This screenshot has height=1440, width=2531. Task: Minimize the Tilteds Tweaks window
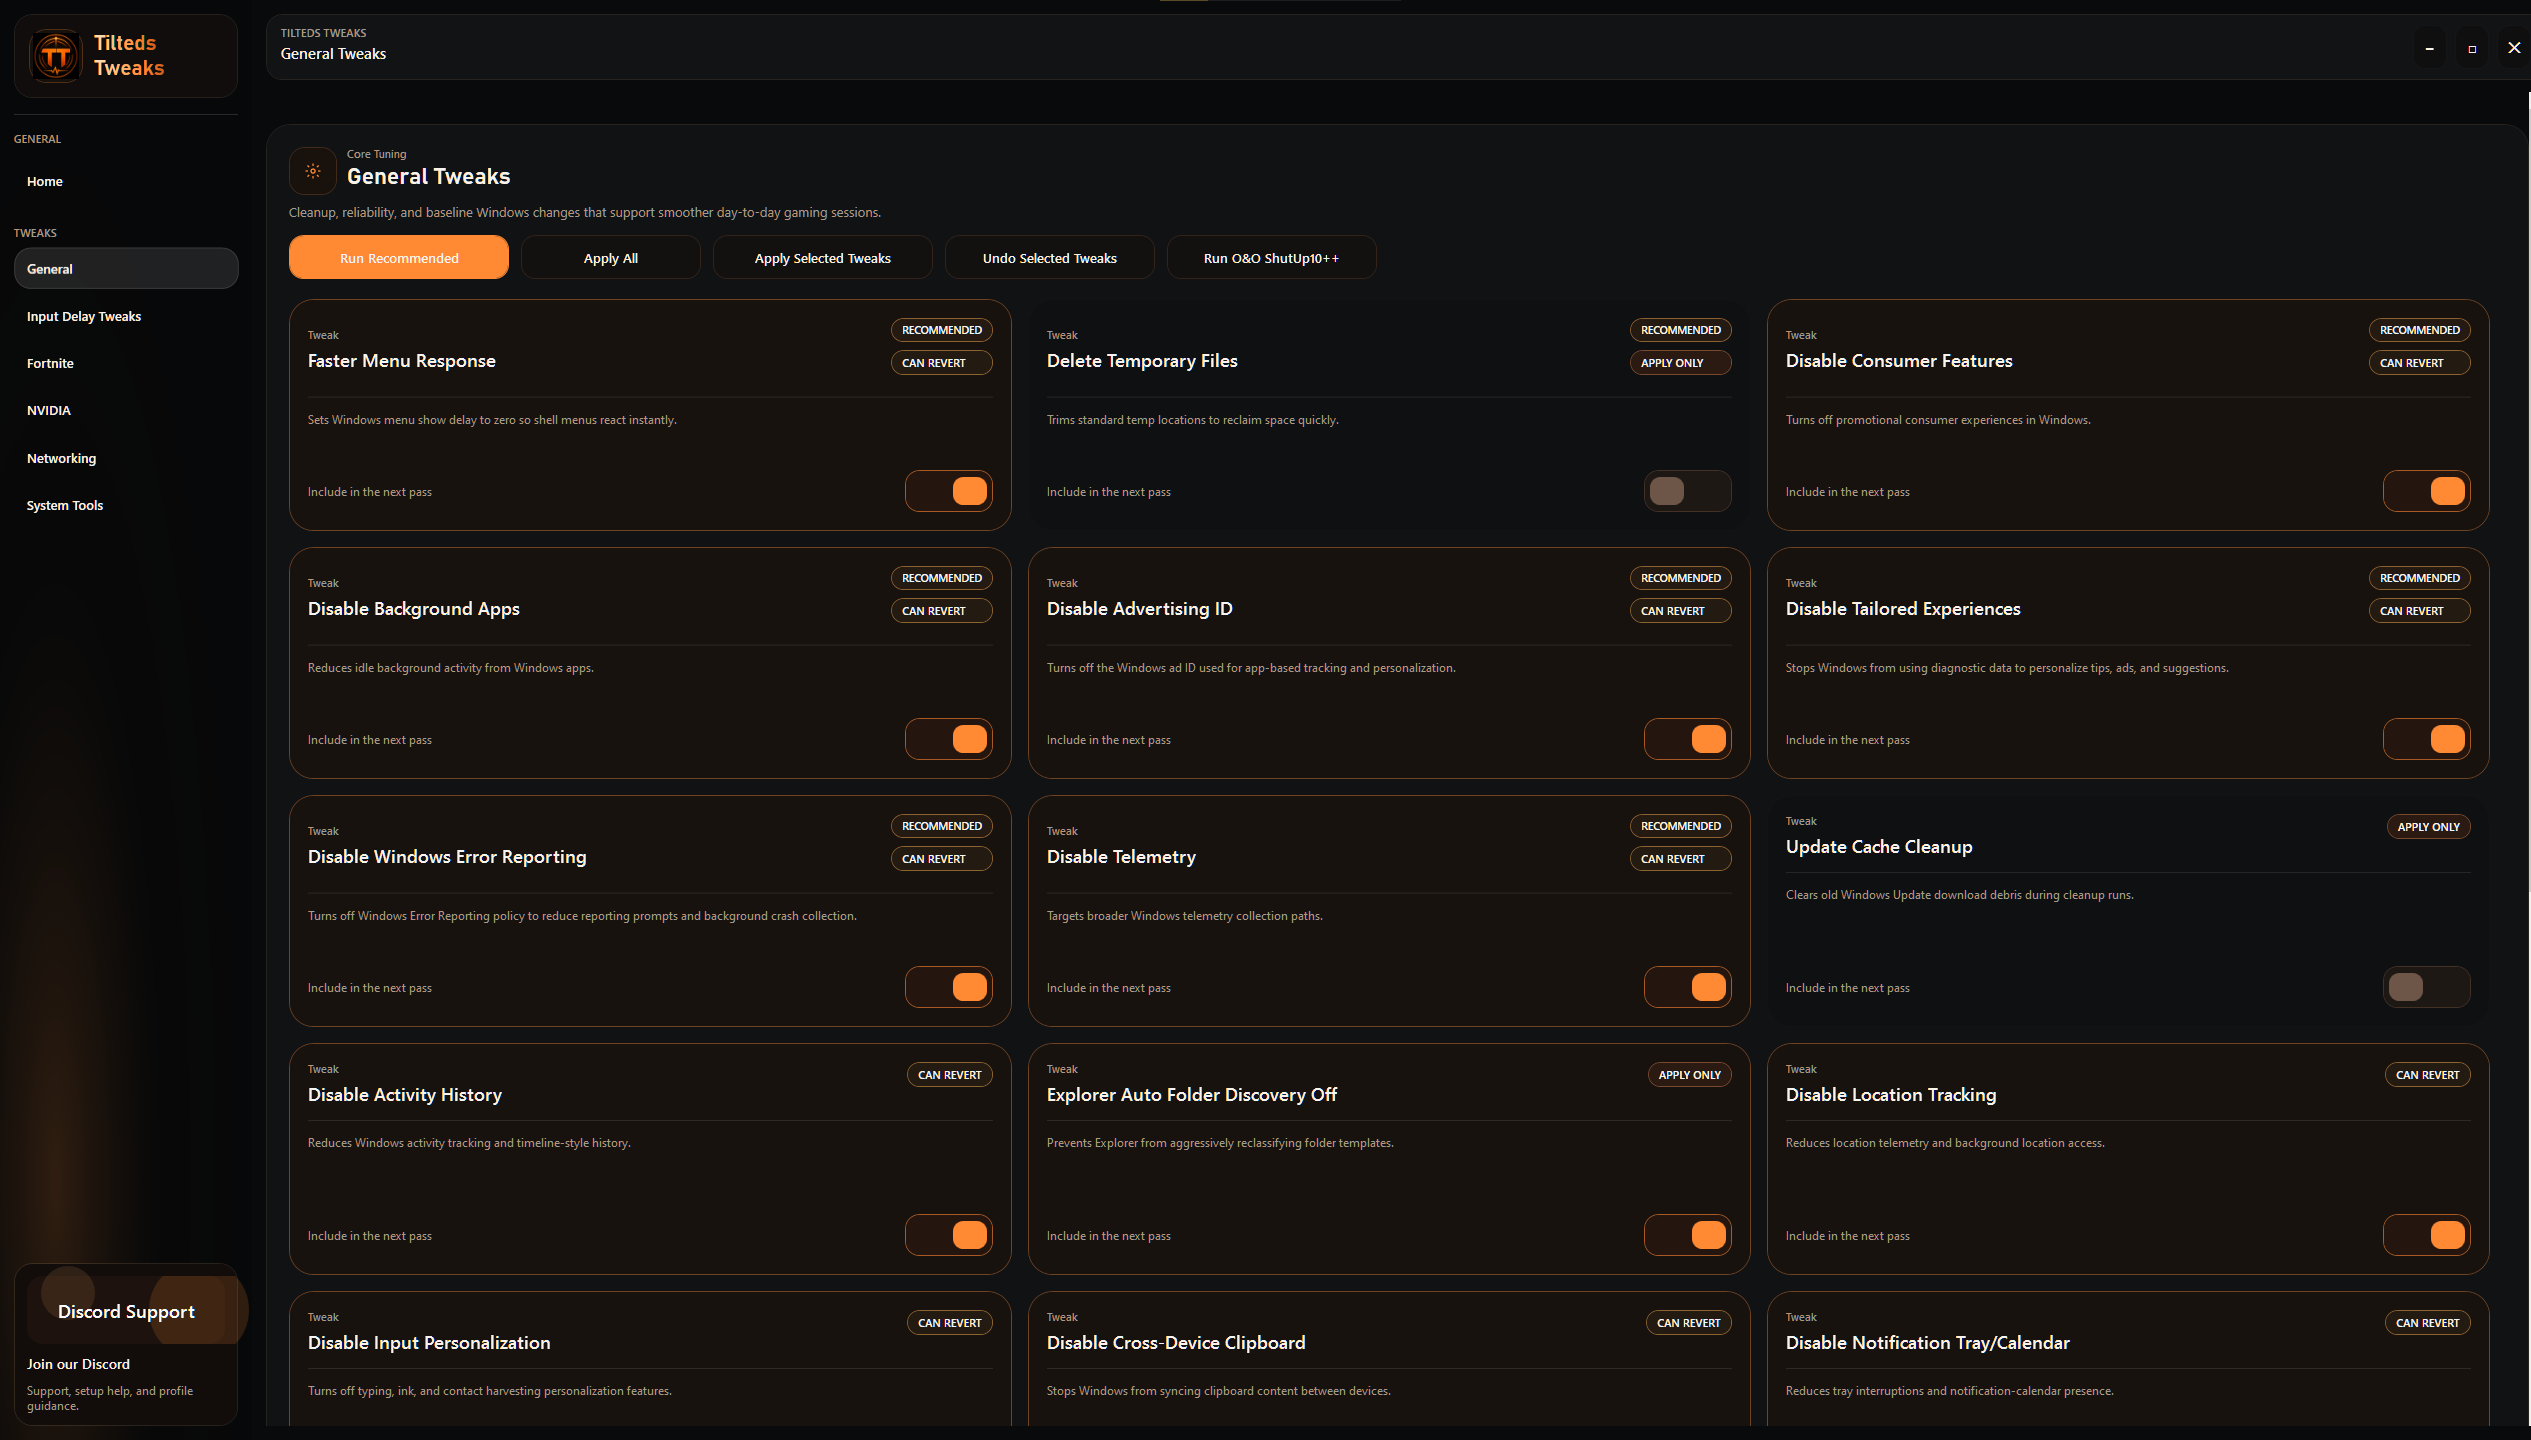(2430, 48)
